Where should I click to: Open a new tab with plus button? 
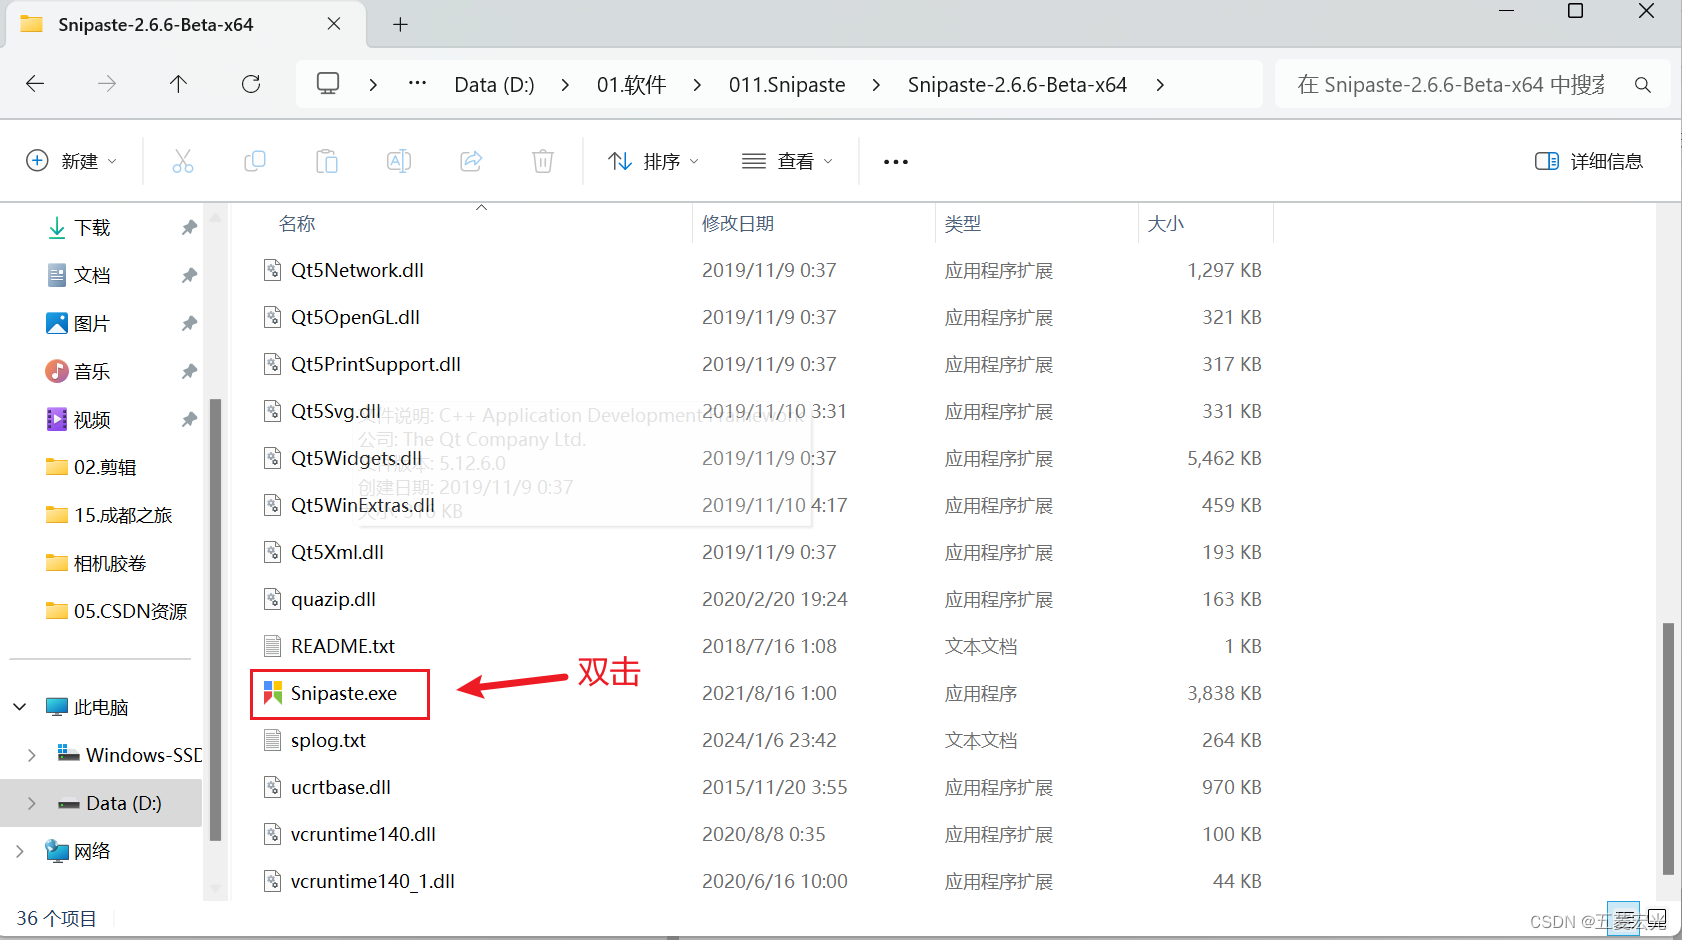[x=400, y=24]
